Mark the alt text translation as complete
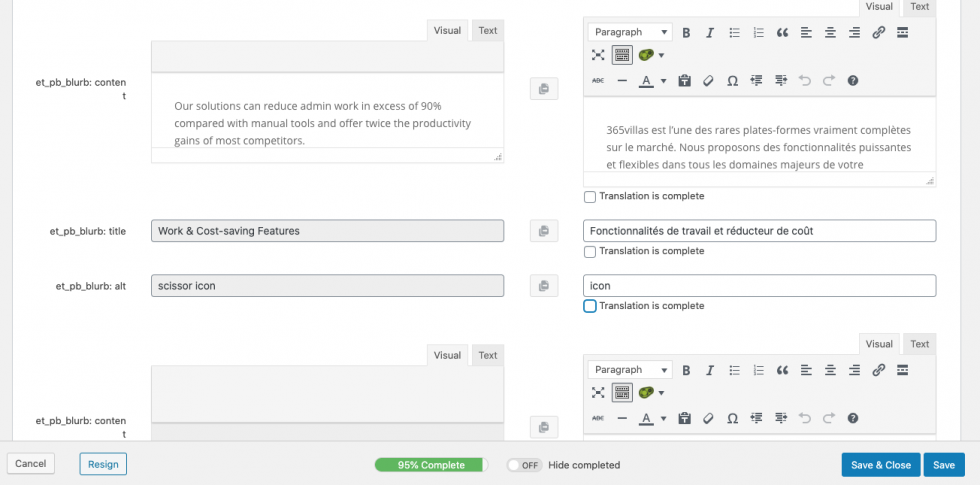This screenshot has width=980, height=485. 590,306
